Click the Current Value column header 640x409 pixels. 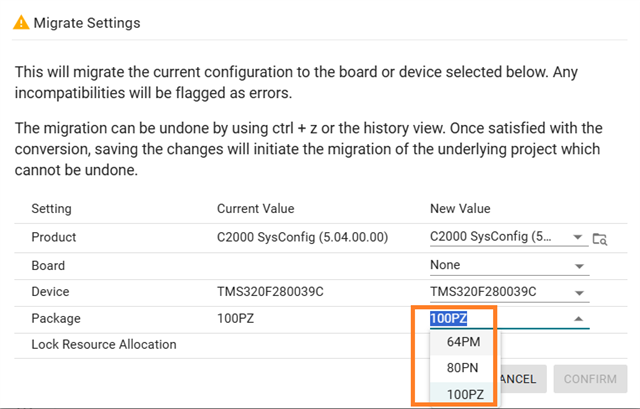tap(256, 209)
